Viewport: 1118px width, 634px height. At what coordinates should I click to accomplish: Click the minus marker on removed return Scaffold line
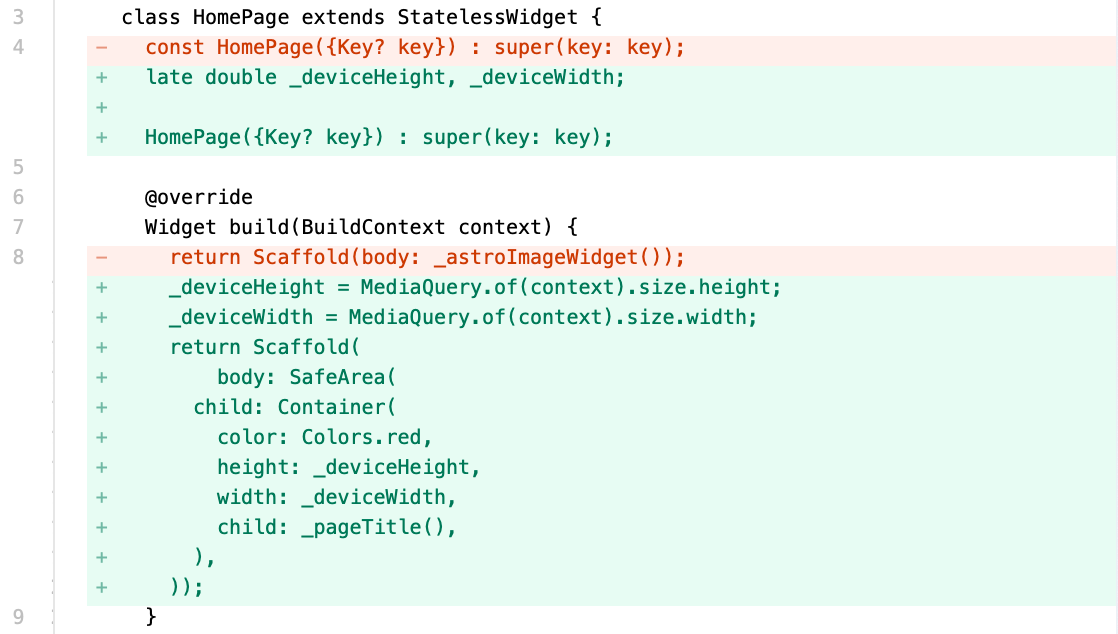click(101, 257)
